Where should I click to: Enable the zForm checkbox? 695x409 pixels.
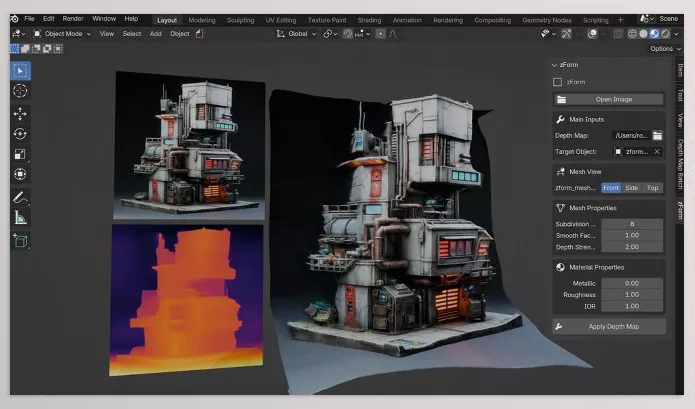(558, 82)
